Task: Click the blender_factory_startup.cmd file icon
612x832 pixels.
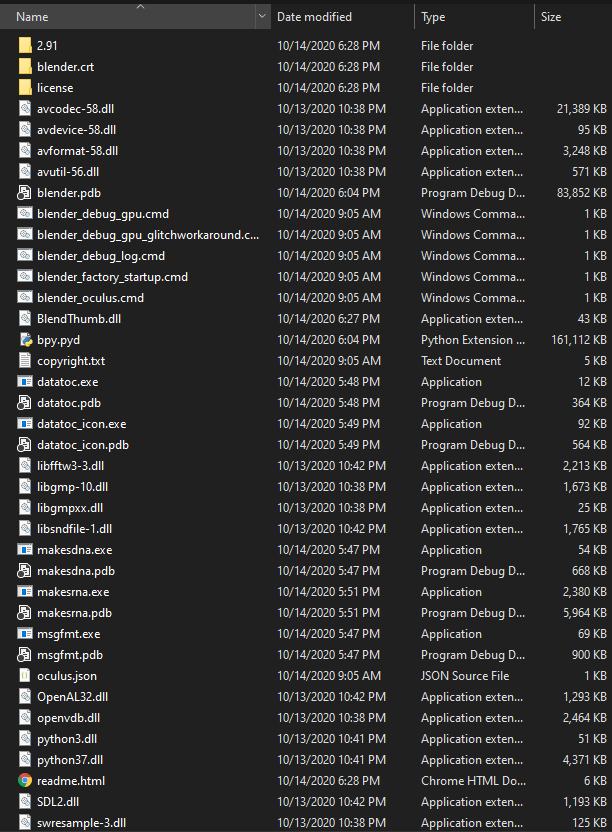Action: pyautogui.click(x=25, y=277)
